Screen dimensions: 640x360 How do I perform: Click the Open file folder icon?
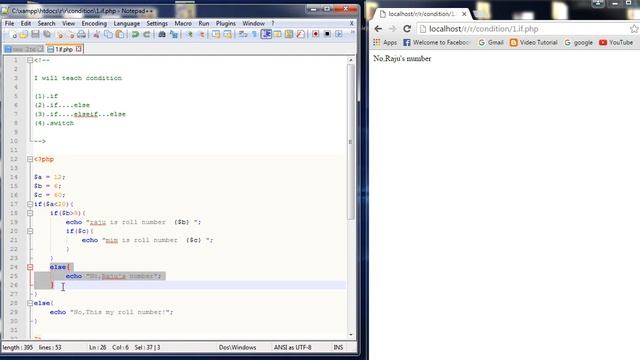24,35
